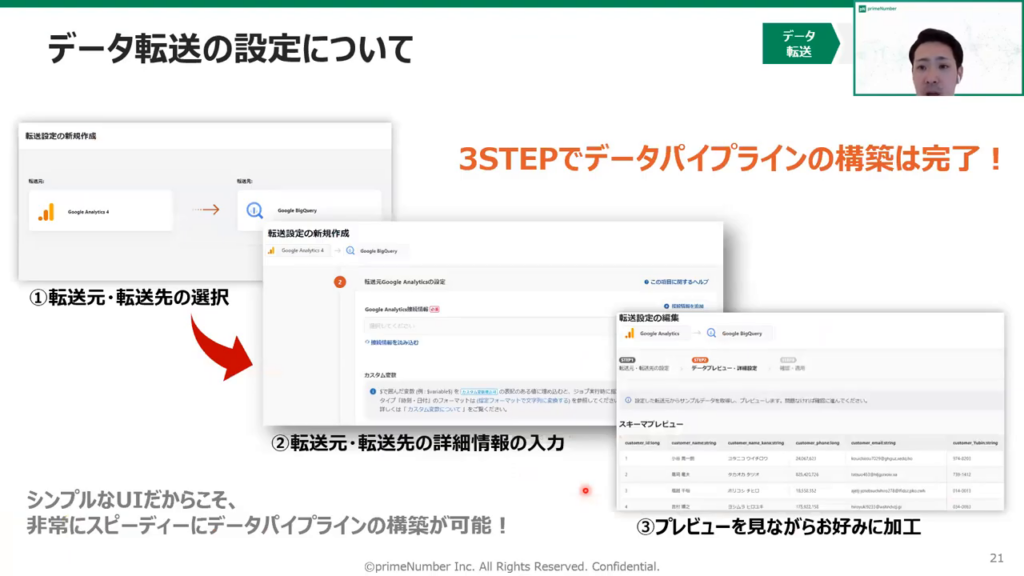
Task: Select the STEP2 データプレビュー・詳細設定 step
Action: (724, 365)
